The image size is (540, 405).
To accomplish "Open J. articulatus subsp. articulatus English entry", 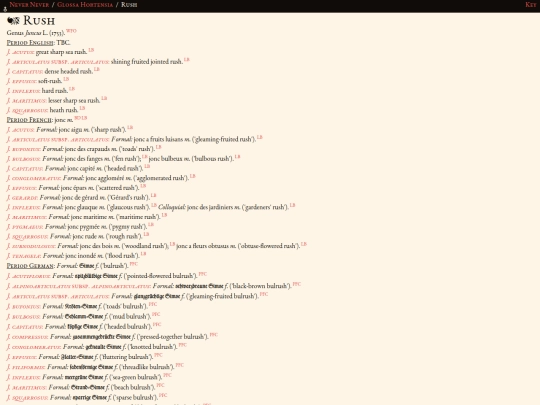I will tap(58, 62).
